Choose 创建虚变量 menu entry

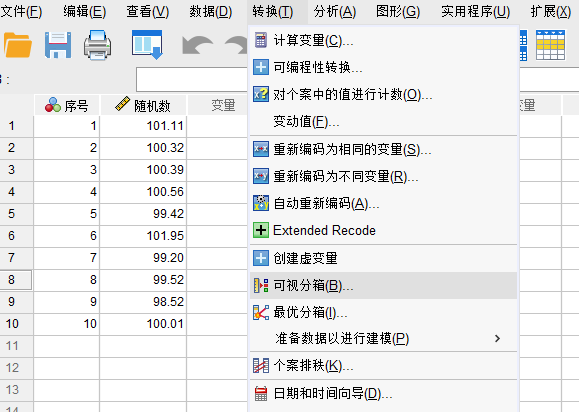(383, 258)
